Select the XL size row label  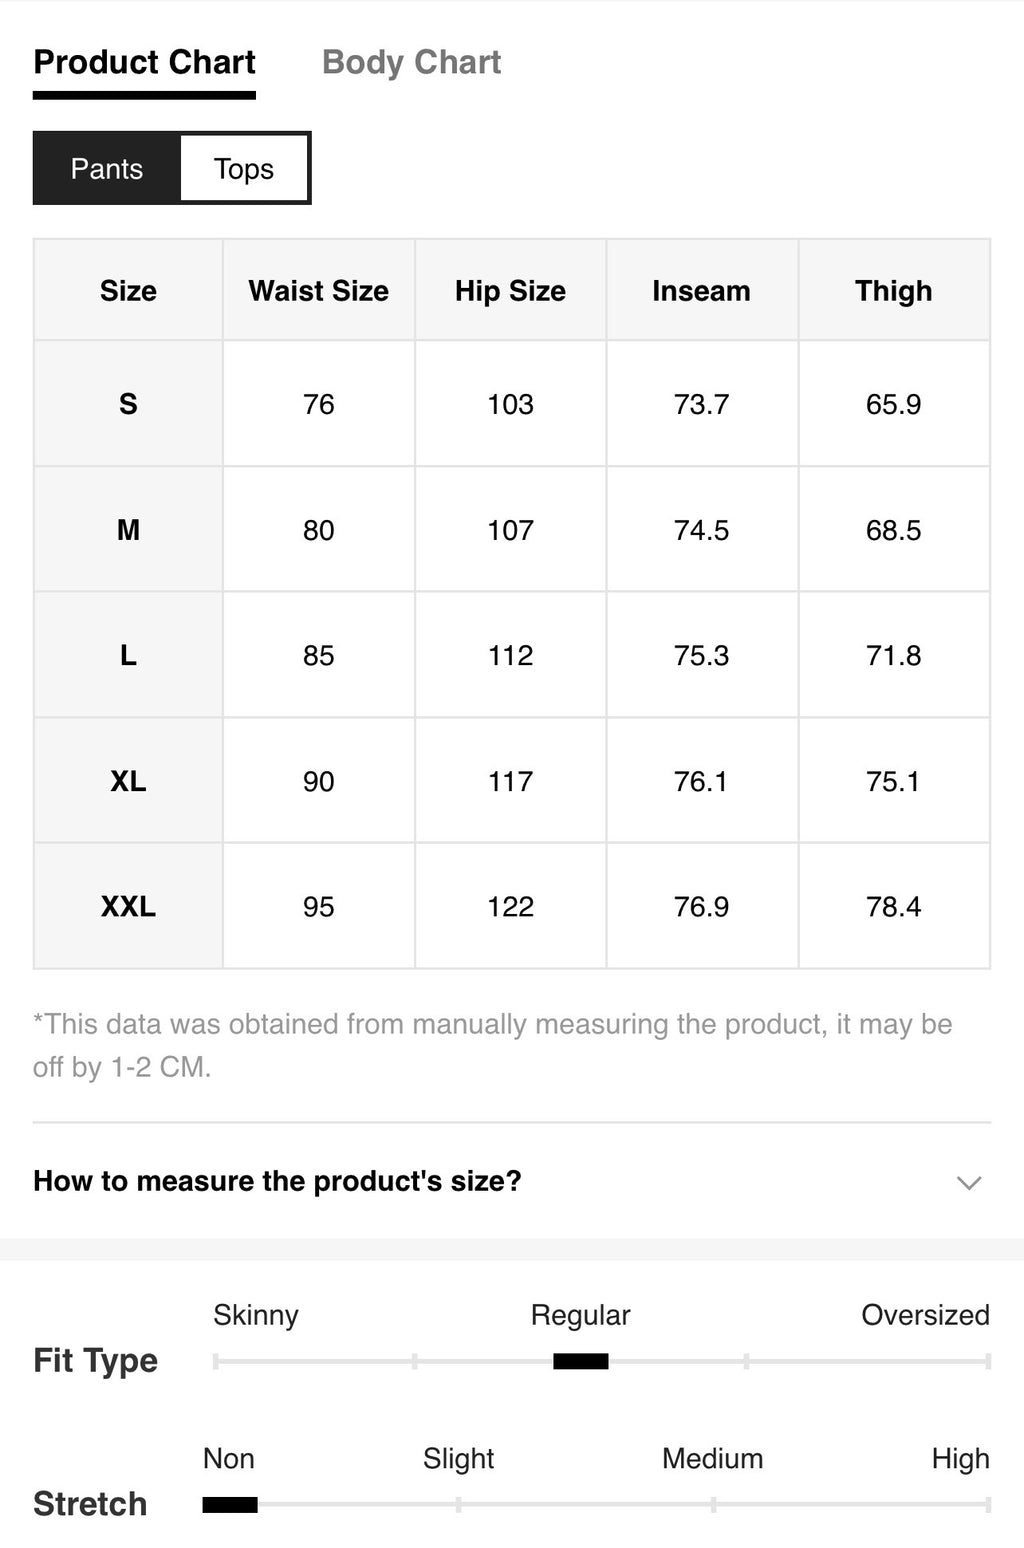click(128, 781)
